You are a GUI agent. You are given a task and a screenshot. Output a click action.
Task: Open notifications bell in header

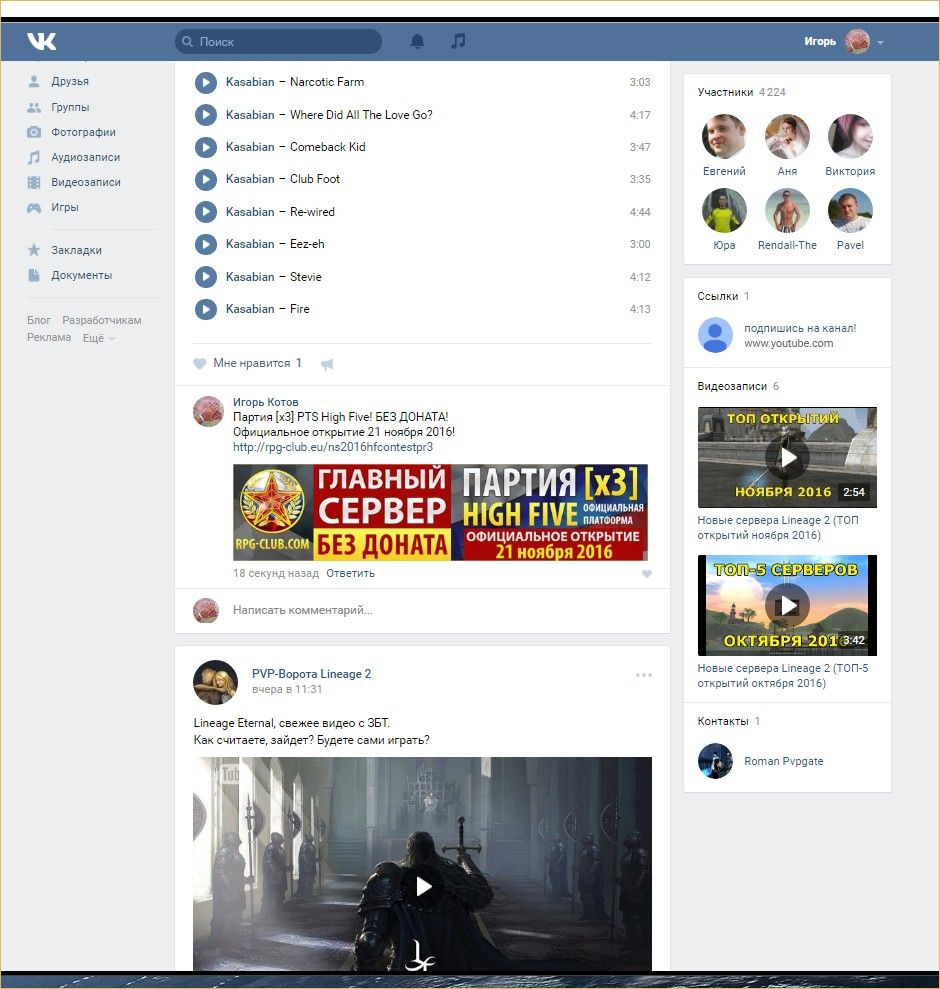click(417, 41)
